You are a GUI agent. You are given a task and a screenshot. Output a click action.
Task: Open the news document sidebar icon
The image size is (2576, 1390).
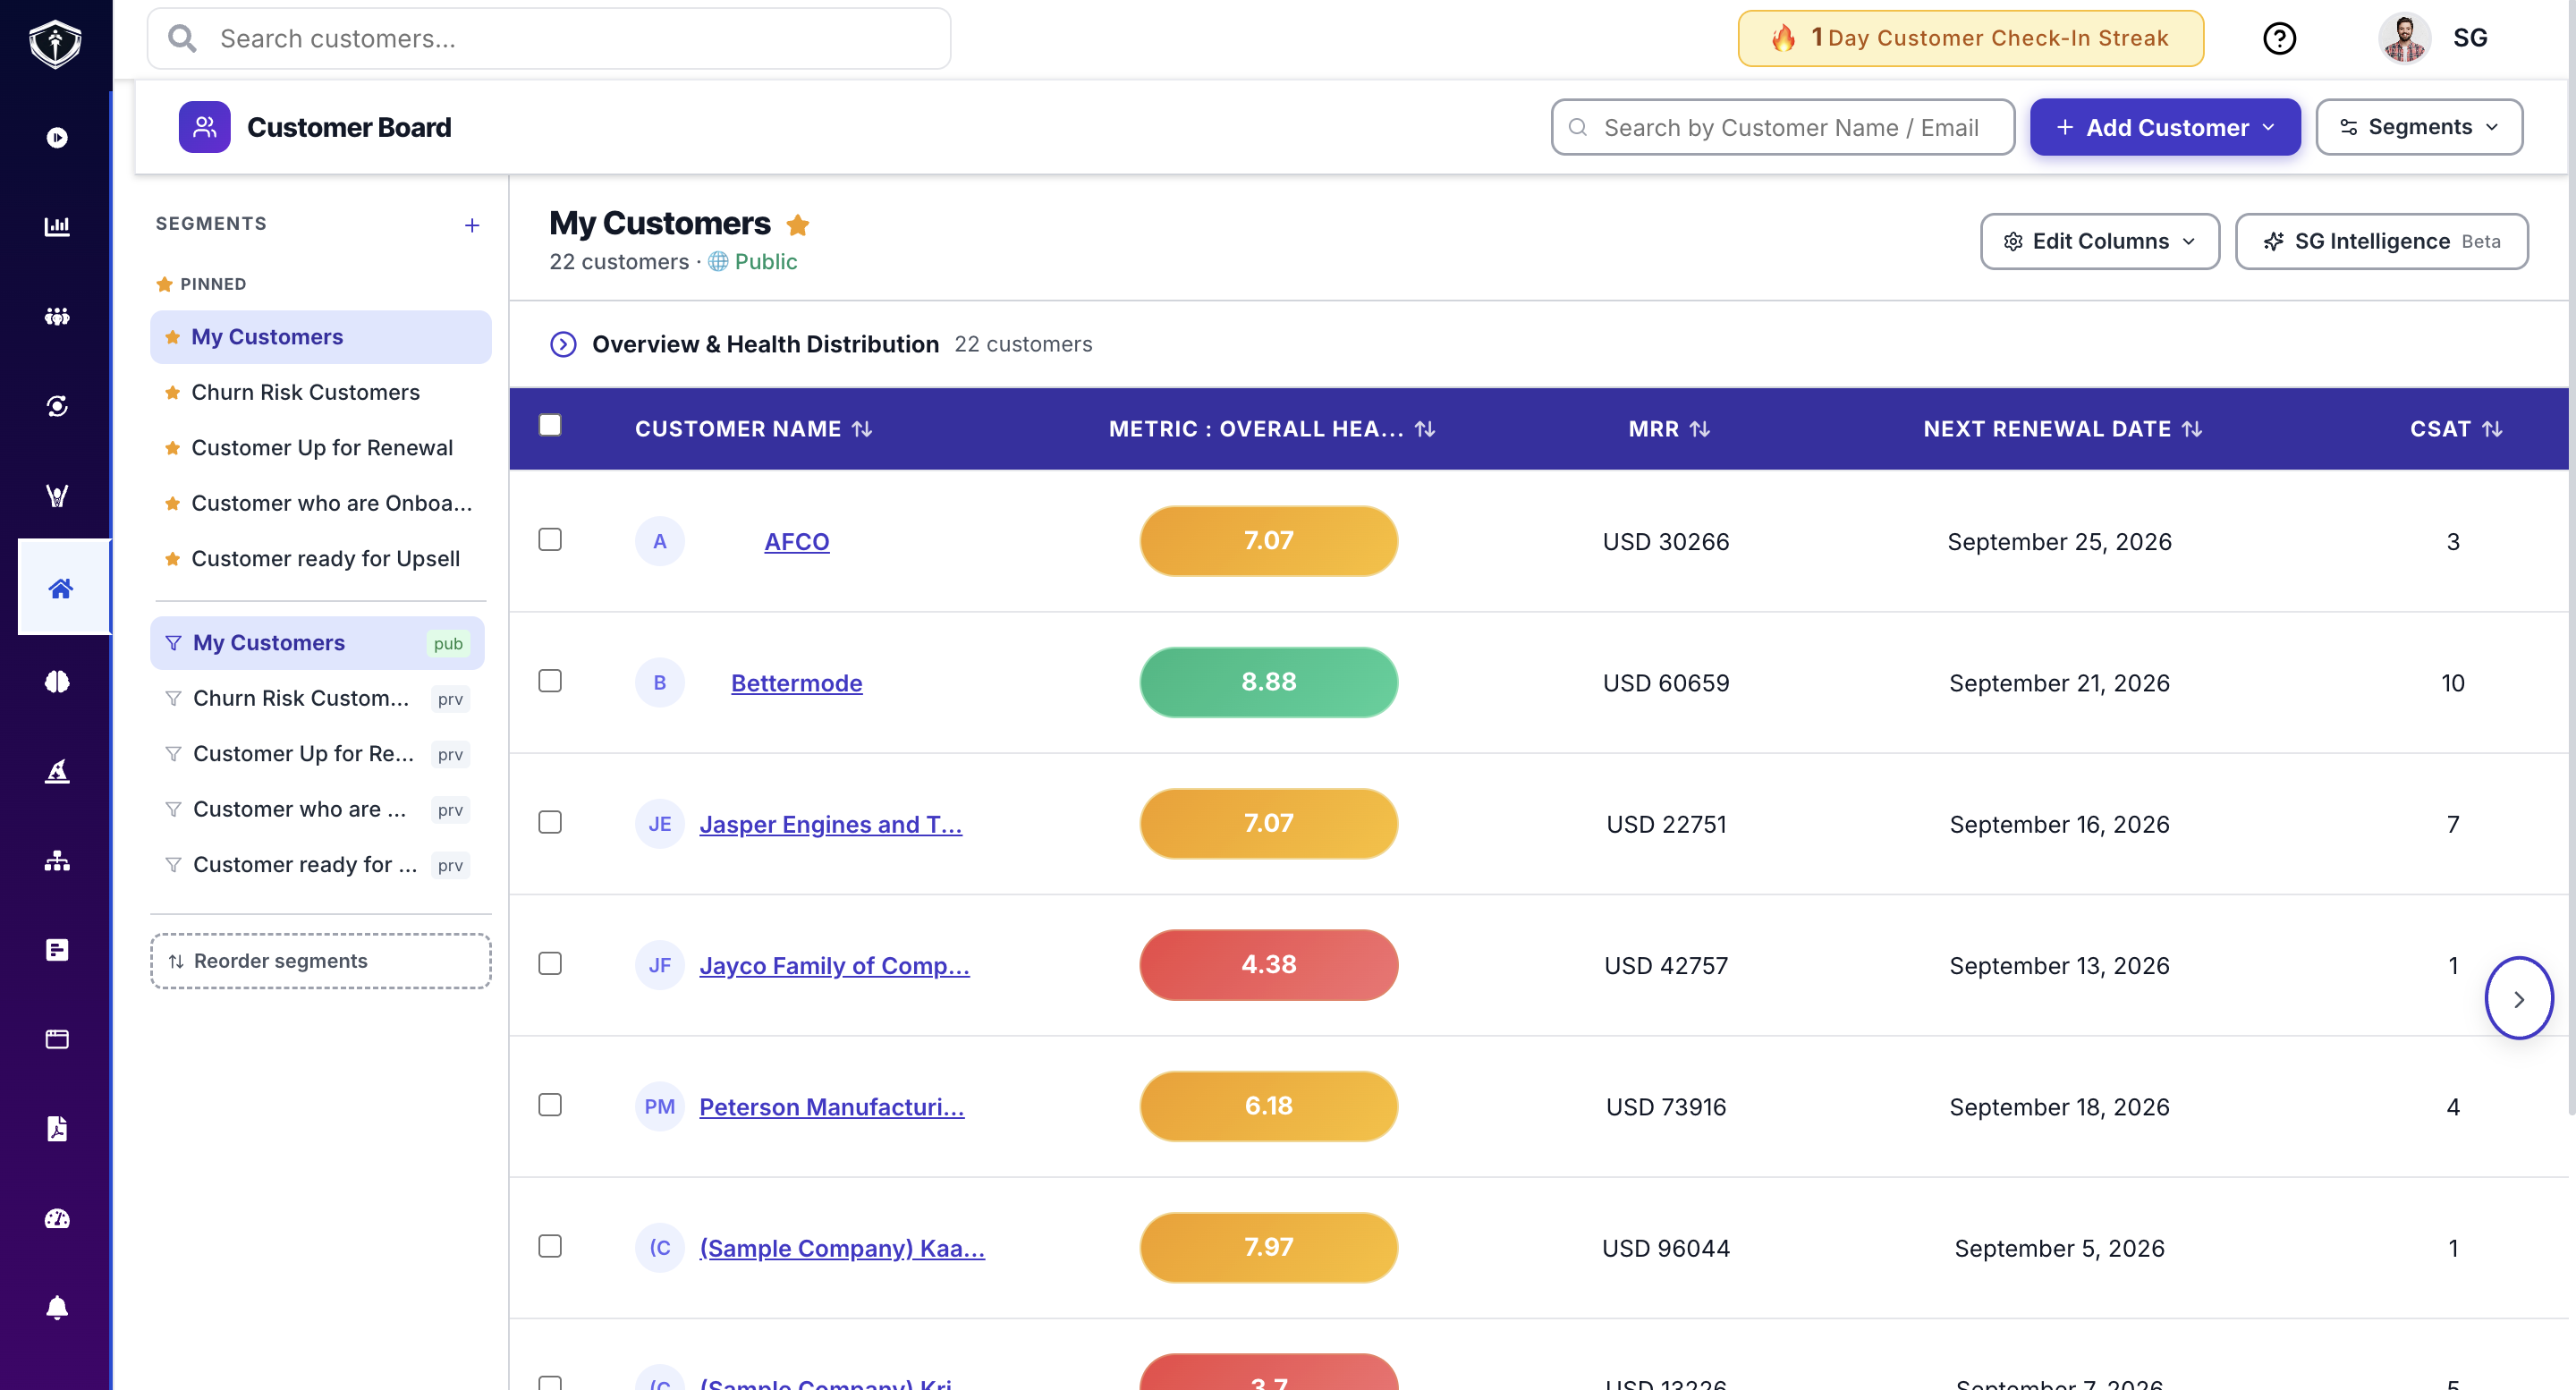click(57, 950)
